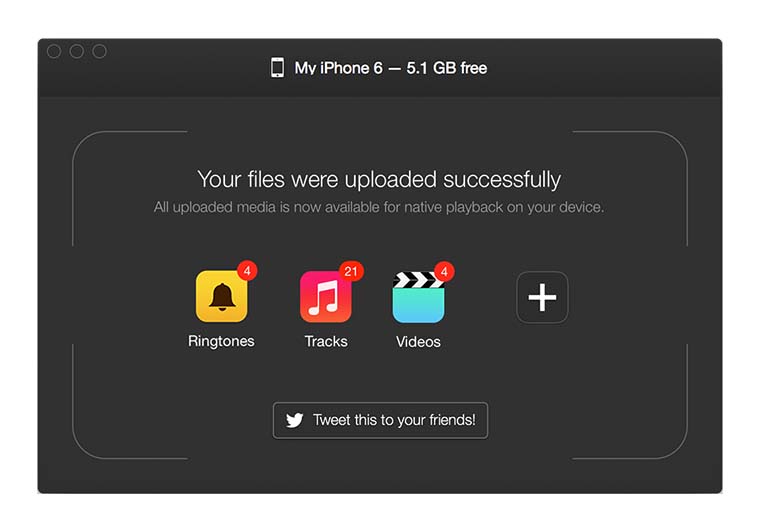Click the native playback subtitle text
The width and height of the screenshot is (760, 532).
[x=379, y=207]
